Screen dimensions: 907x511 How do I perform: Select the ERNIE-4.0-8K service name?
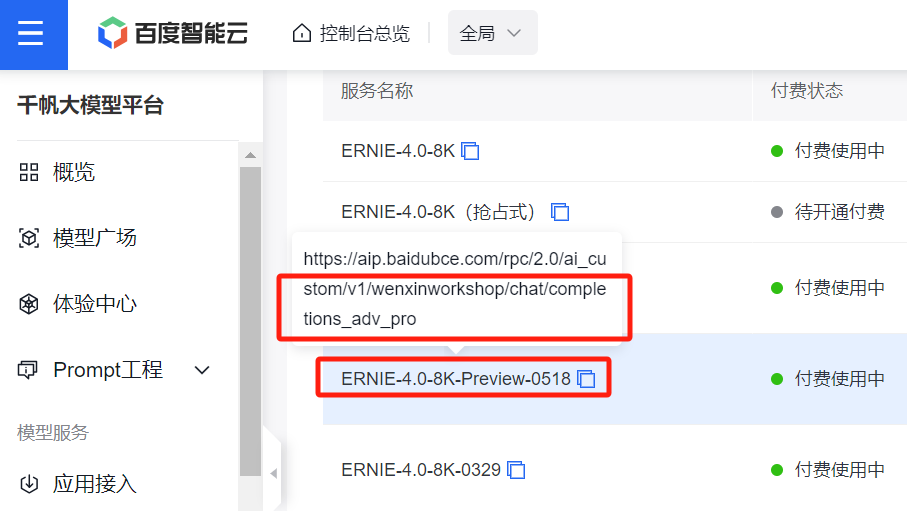398,151
